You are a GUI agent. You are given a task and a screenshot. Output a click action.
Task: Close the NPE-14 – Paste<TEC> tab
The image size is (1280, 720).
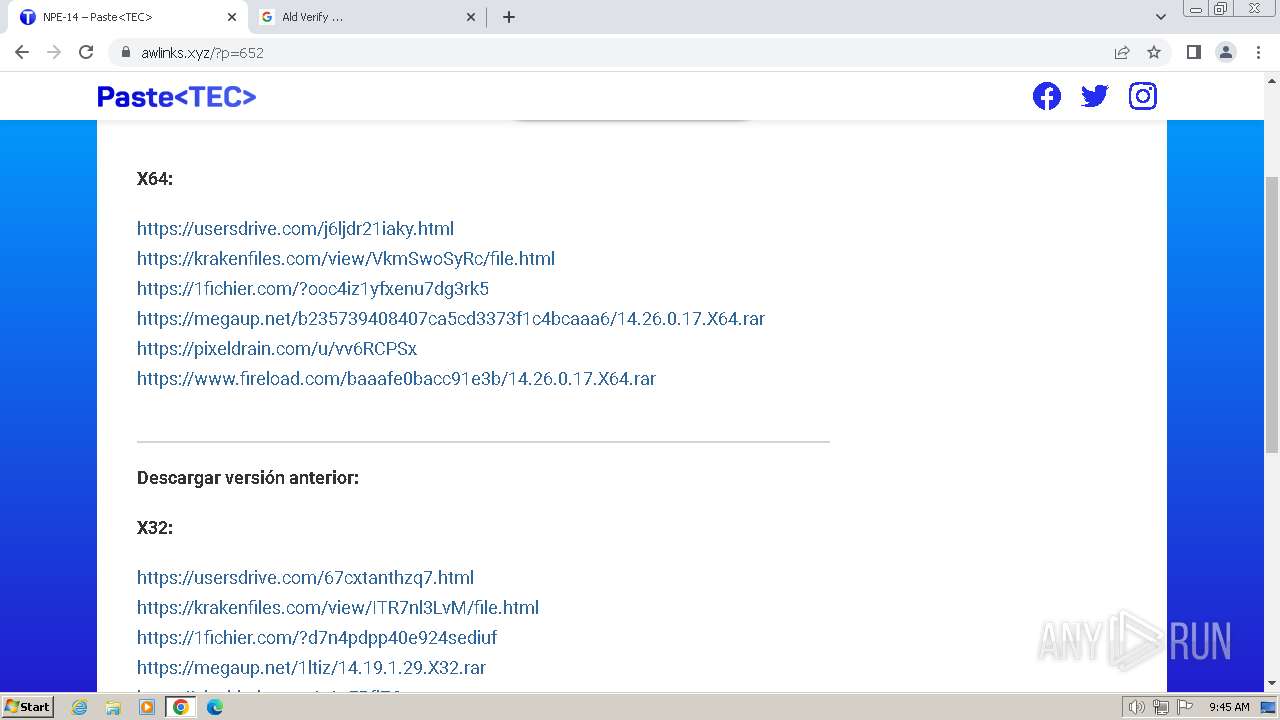click(232, 17)
